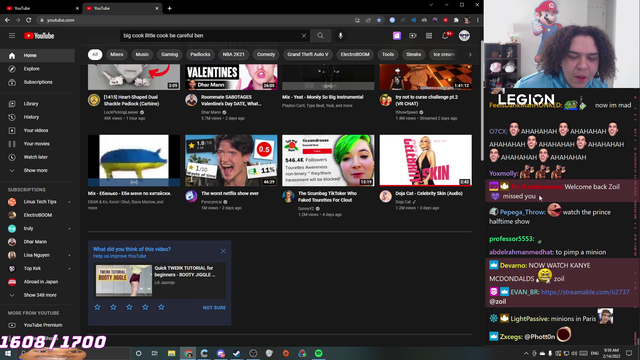The width and height of the screenshot is (640, 360).
Task: Open the YouTube apps grid
Action: pyautogui.click(x=429, y=36)
